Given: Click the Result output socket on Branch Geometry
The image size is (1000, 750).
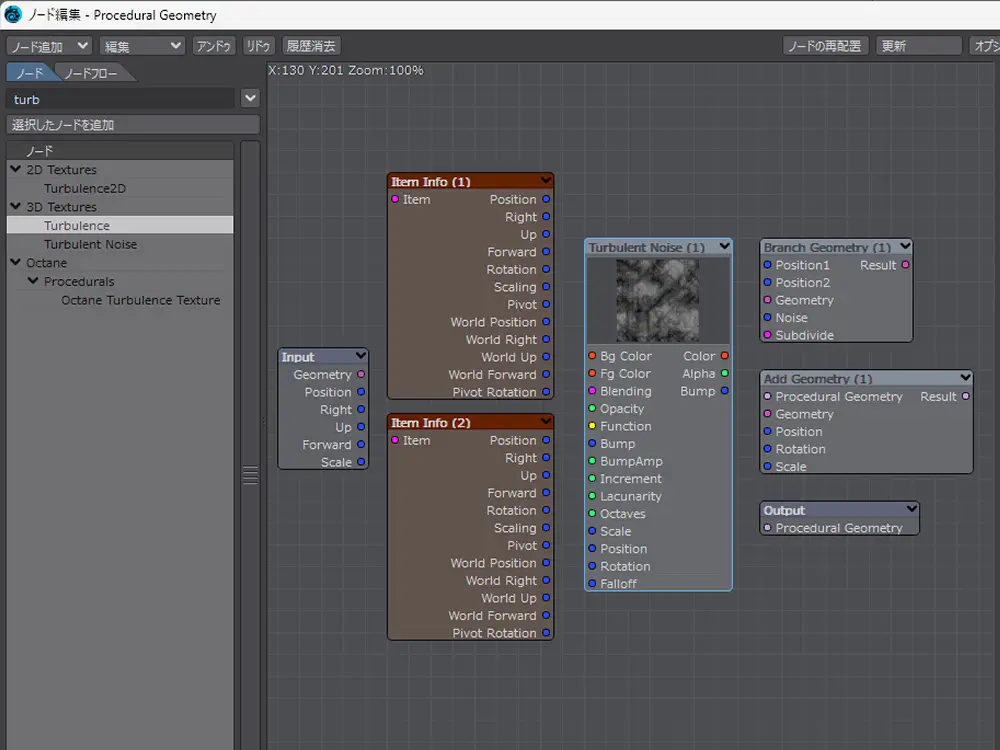Looking at the screenshot, I should click(906, 265).
